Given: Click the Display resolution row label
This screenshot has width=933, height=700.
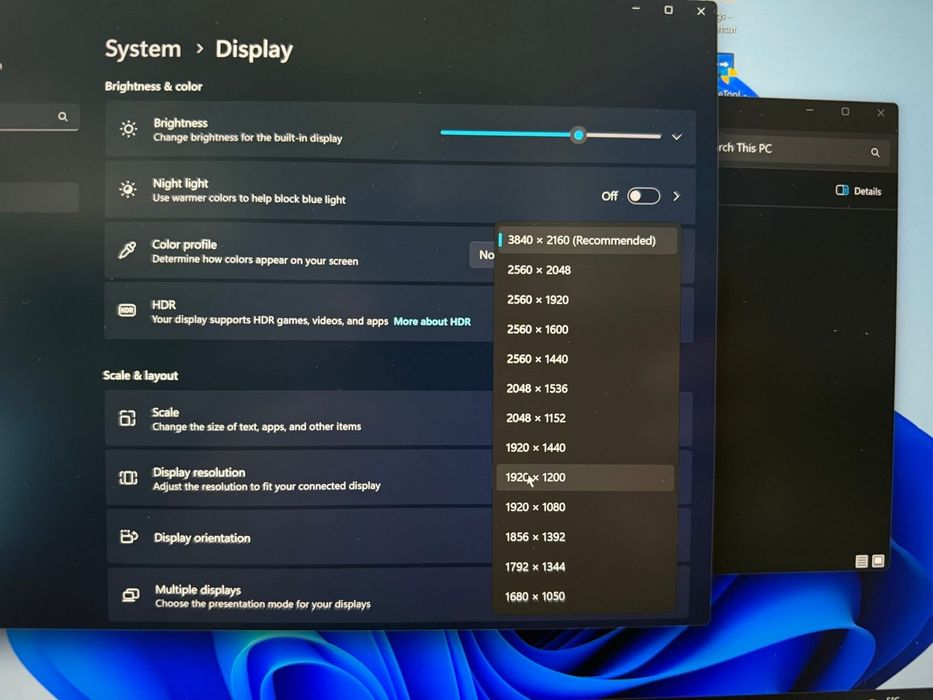Looking at the screenshot, I should click(x=199, y=472).
